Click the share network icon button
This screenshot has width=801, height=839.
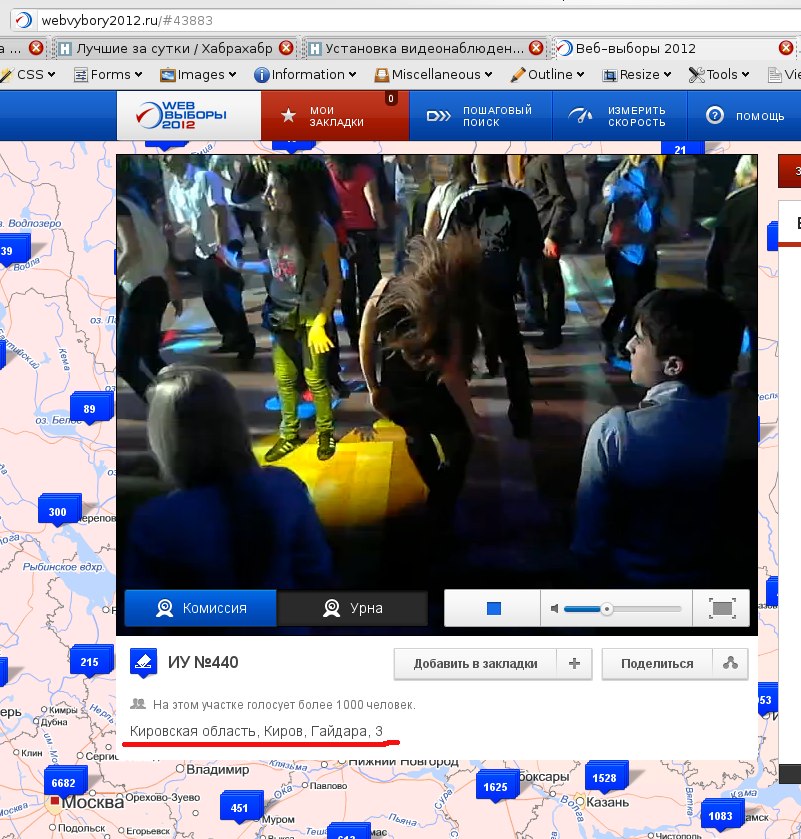tap(730, 663)
